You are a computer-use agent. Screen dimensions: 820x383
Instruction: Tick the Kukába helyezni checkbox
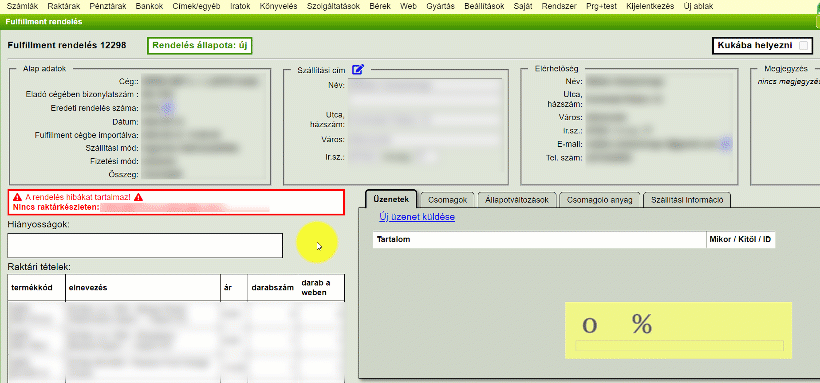coord(803,46)
